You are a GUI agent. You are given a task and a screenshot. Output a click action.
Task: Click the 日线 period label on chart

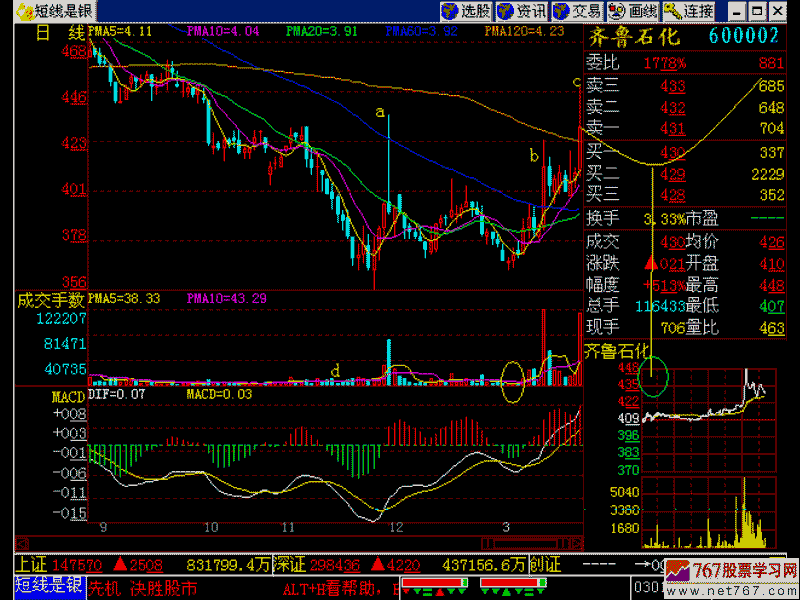(60, 33)
